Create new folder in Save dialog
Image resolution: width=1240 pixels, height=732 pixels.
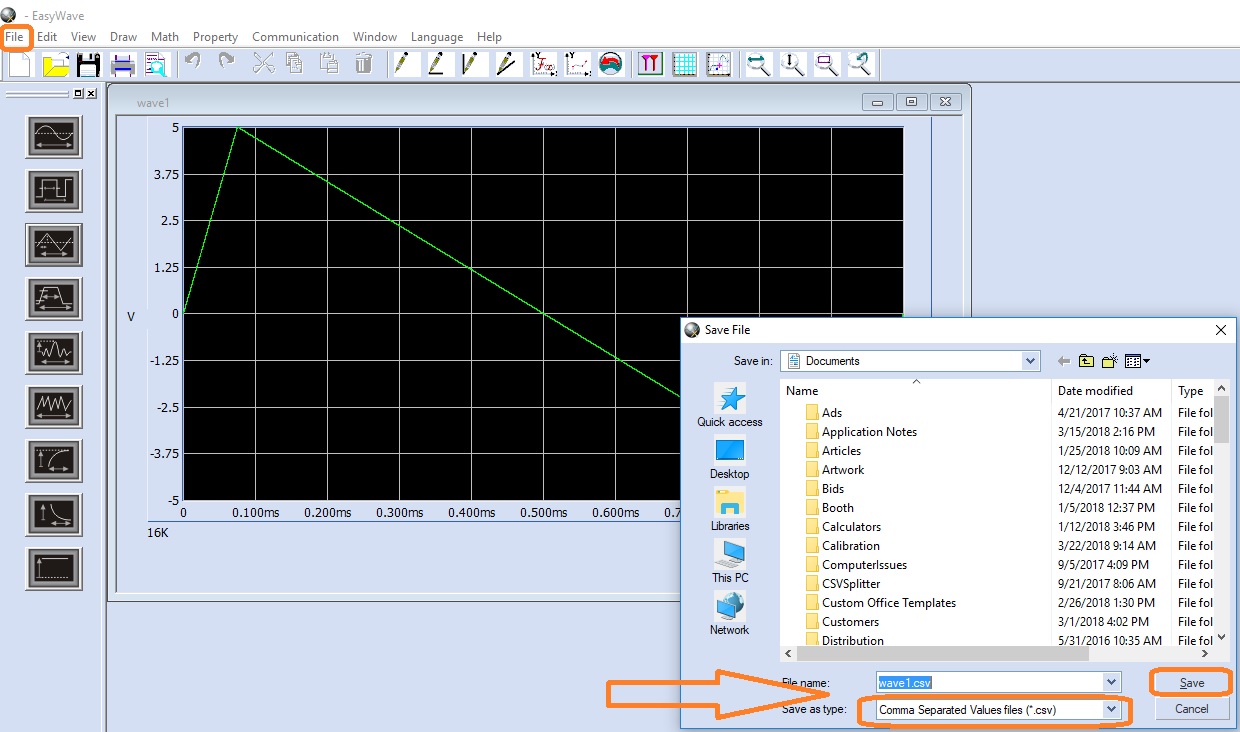[1109, 361]
